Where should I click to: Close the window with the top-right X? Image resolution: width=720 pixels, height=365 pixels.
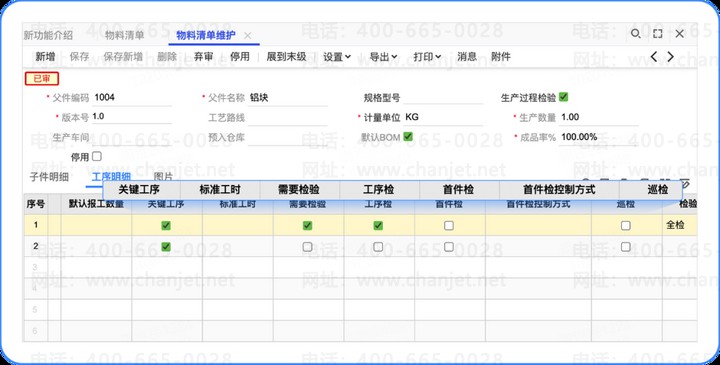(x=680, y=34)
